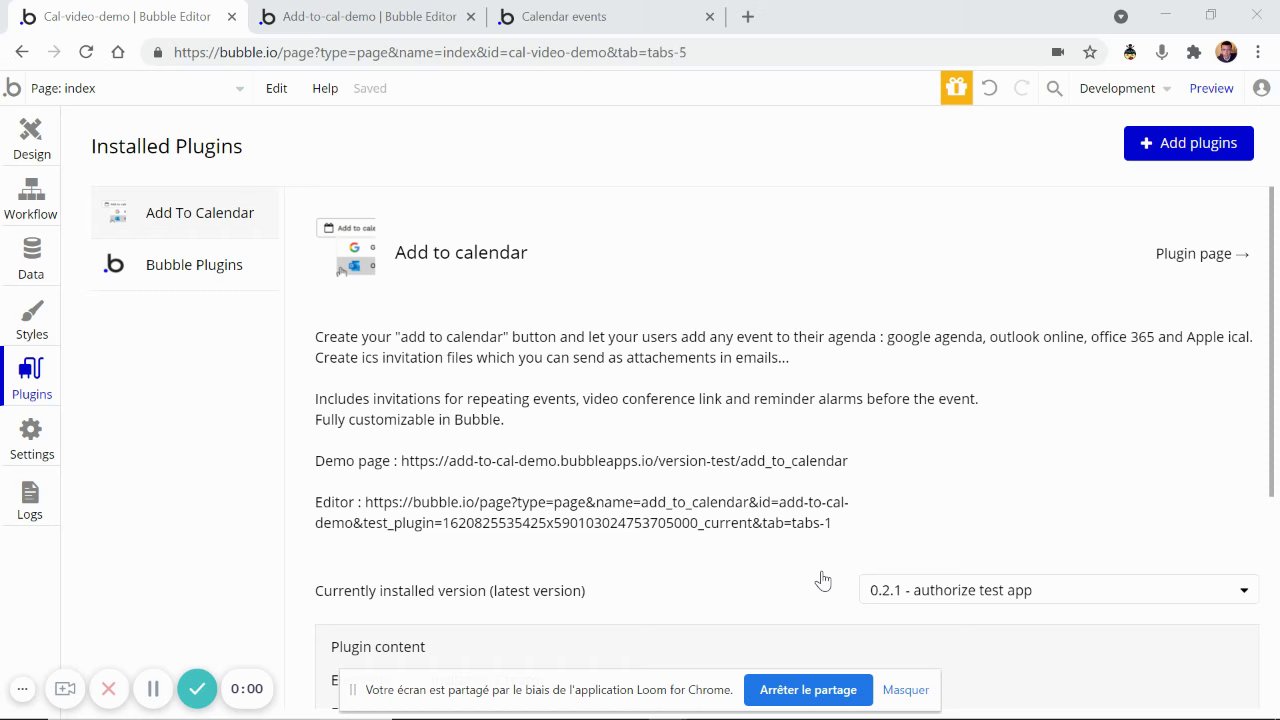
Task: Click the Add plugins button
Action: tap(1188, 143)
